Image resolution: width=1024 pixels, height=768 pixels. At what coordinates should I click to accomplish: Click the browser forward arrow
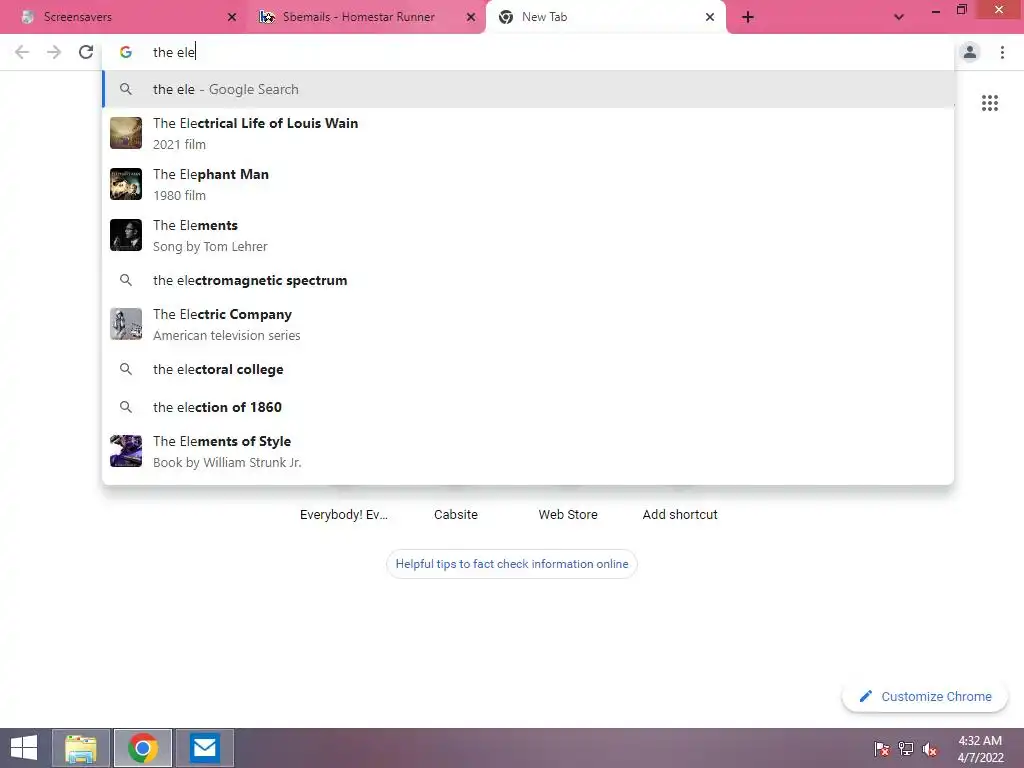[x=54, y=52]
